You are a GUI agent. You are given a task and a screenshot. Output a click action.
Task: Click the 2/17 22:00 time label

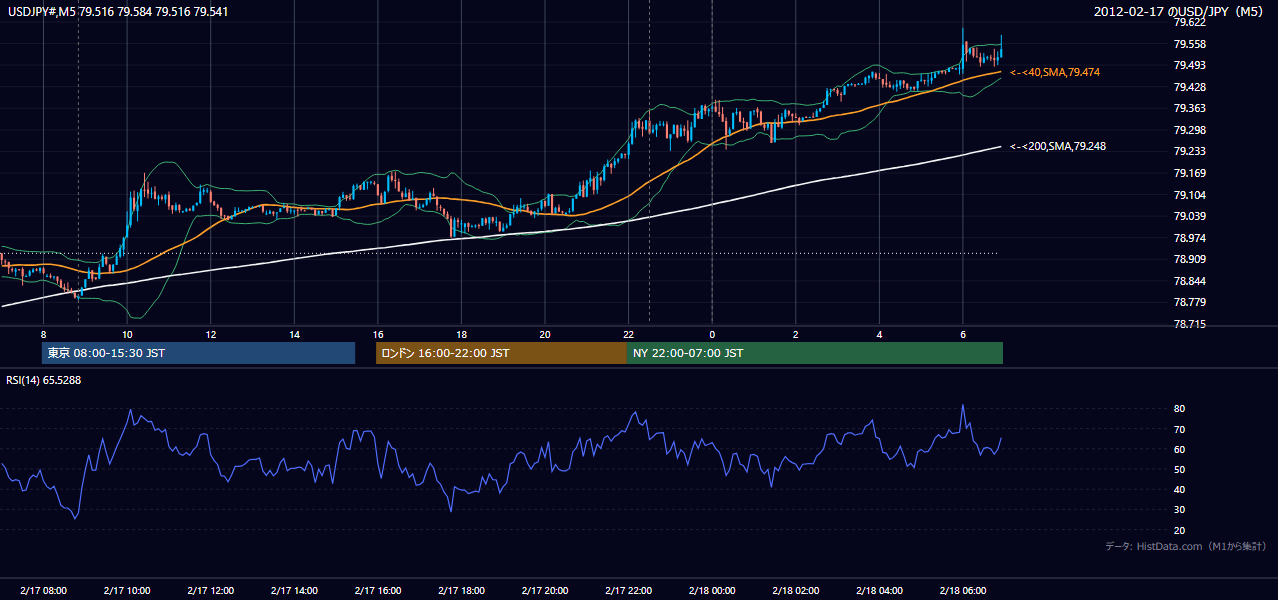[x=628, y=591]
